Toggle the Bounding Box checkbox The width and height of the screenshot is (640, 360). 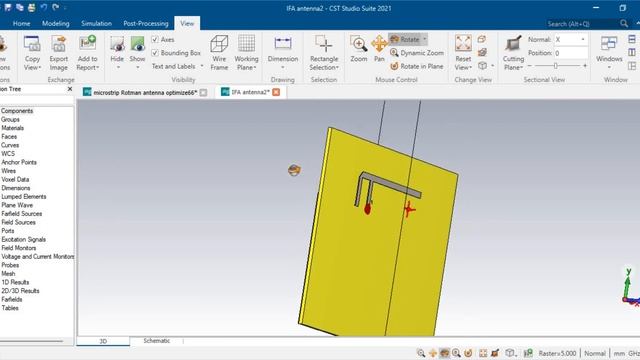click(x=155, y=53)
